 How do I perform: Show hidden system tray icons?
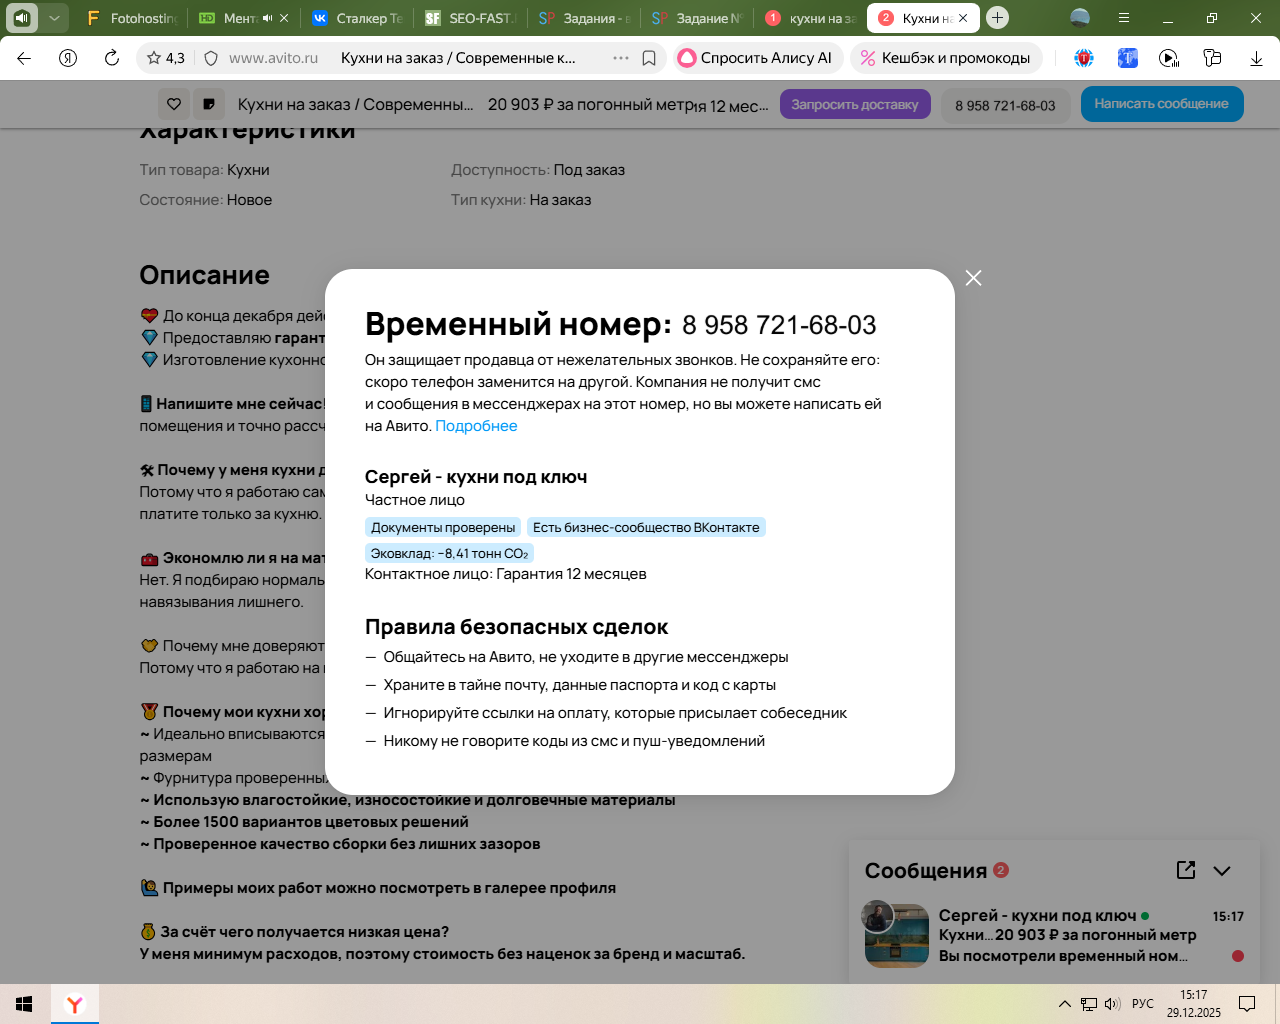[1064, 1004]
